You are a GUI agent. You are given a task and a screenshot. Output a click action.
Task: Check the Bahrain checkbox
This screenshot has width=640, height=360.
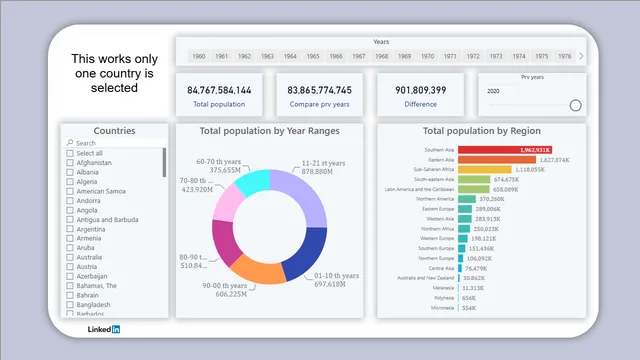pos(70,295)
